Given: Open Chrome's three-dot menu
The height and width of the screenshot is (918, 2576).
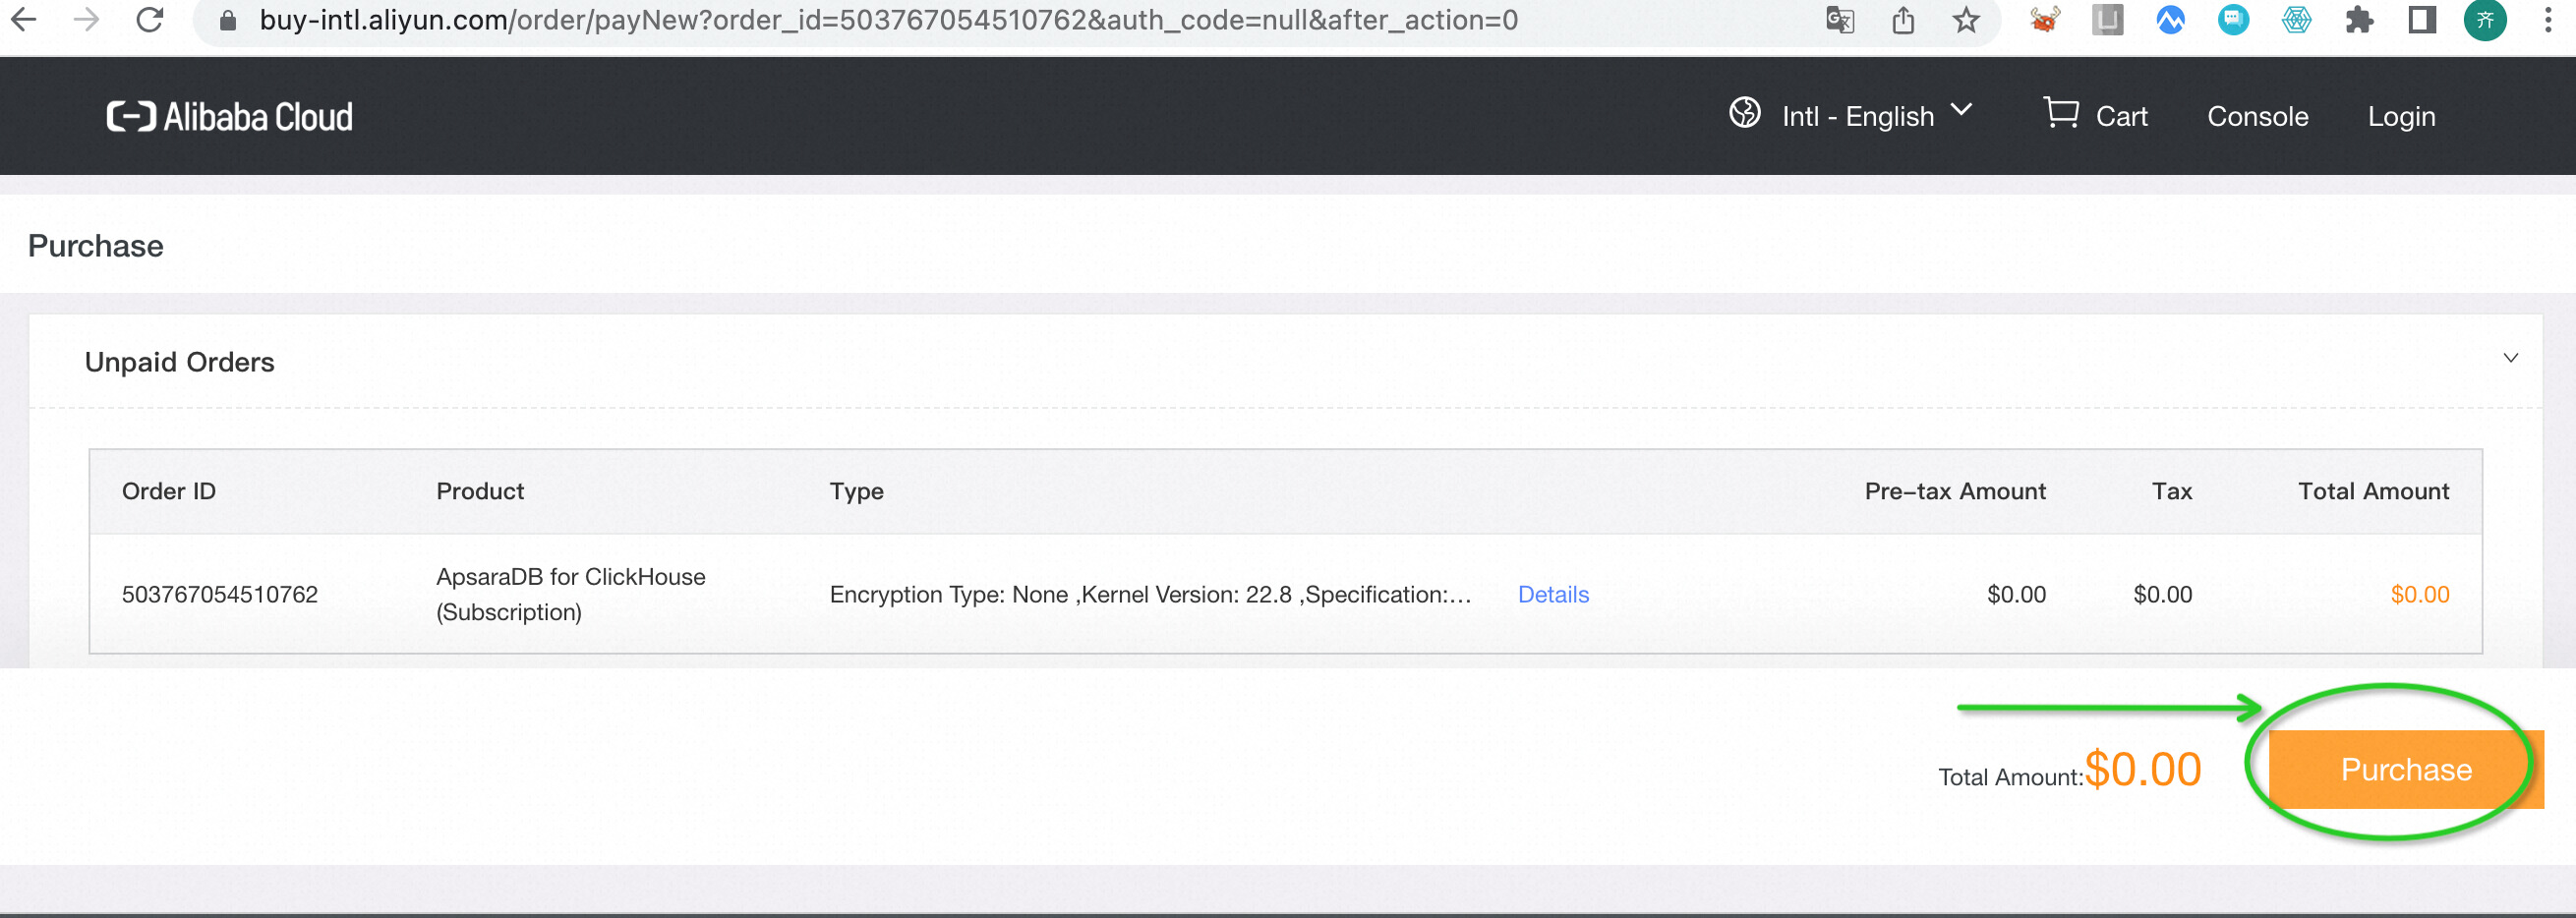Looking at the screenshot, I should 2547,20.
